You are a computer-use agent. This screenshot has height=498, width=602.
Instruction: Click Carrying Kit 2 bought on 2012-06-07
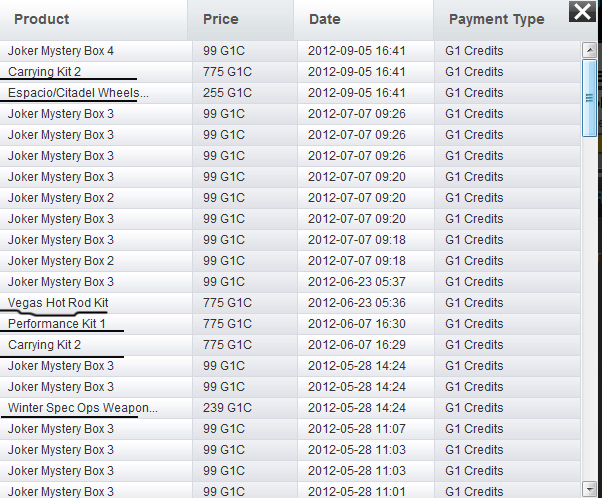tap(44, 345)
